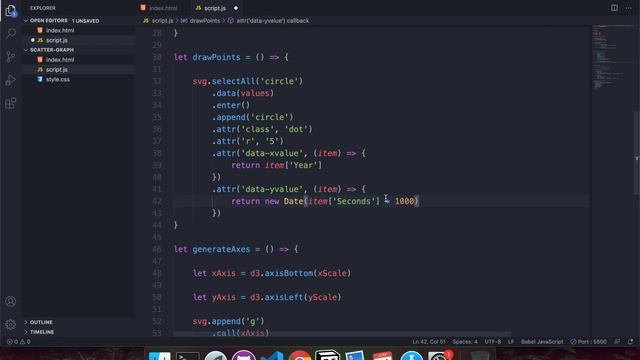Open GitHub Desktop from the dock
Screen dimensions: 640x360
coord(244,356)
